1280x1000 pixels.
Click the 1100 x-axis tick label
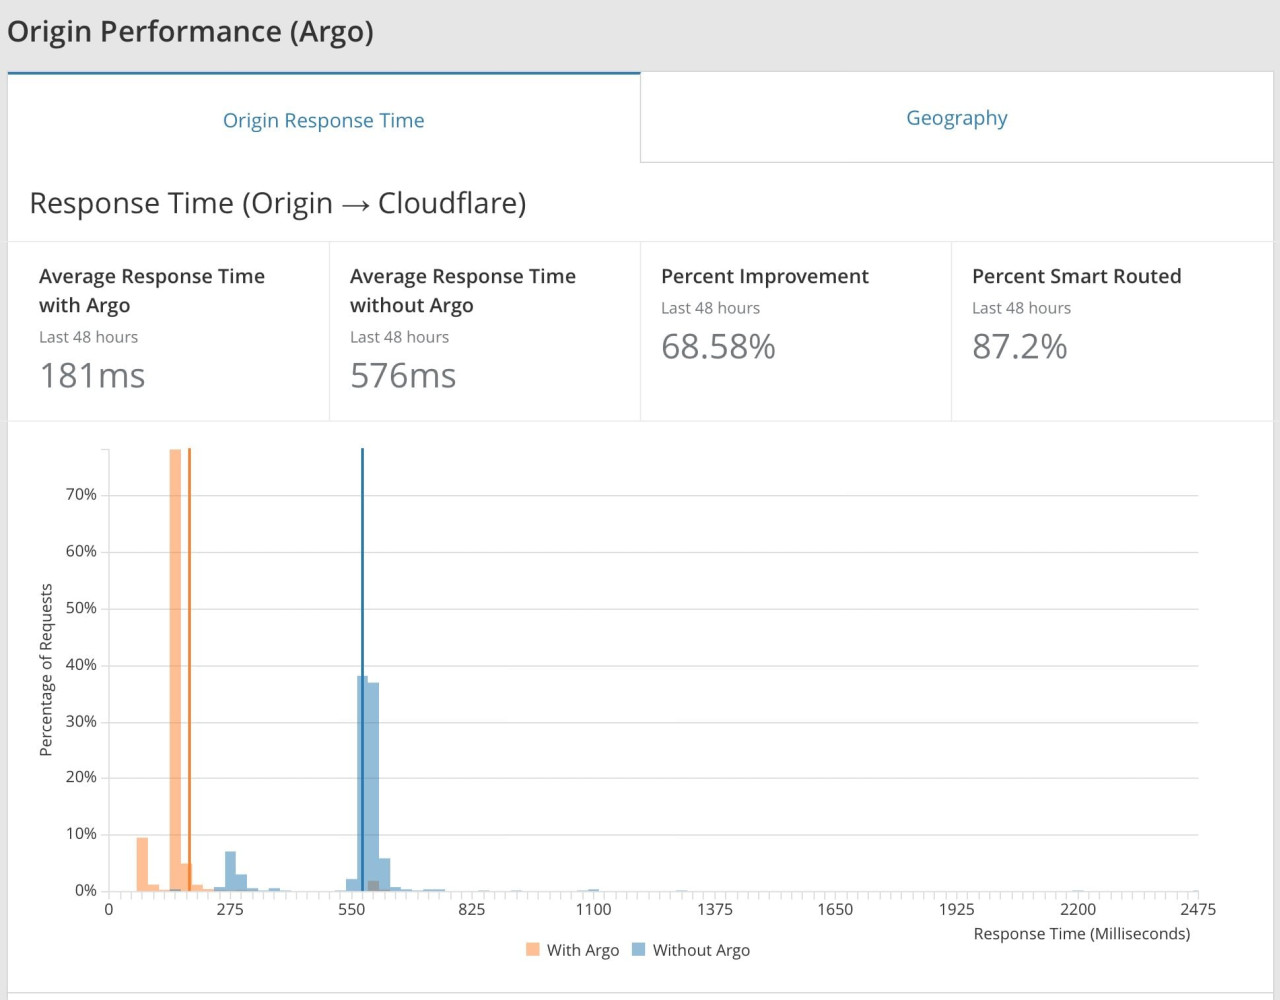click(593, 909)
